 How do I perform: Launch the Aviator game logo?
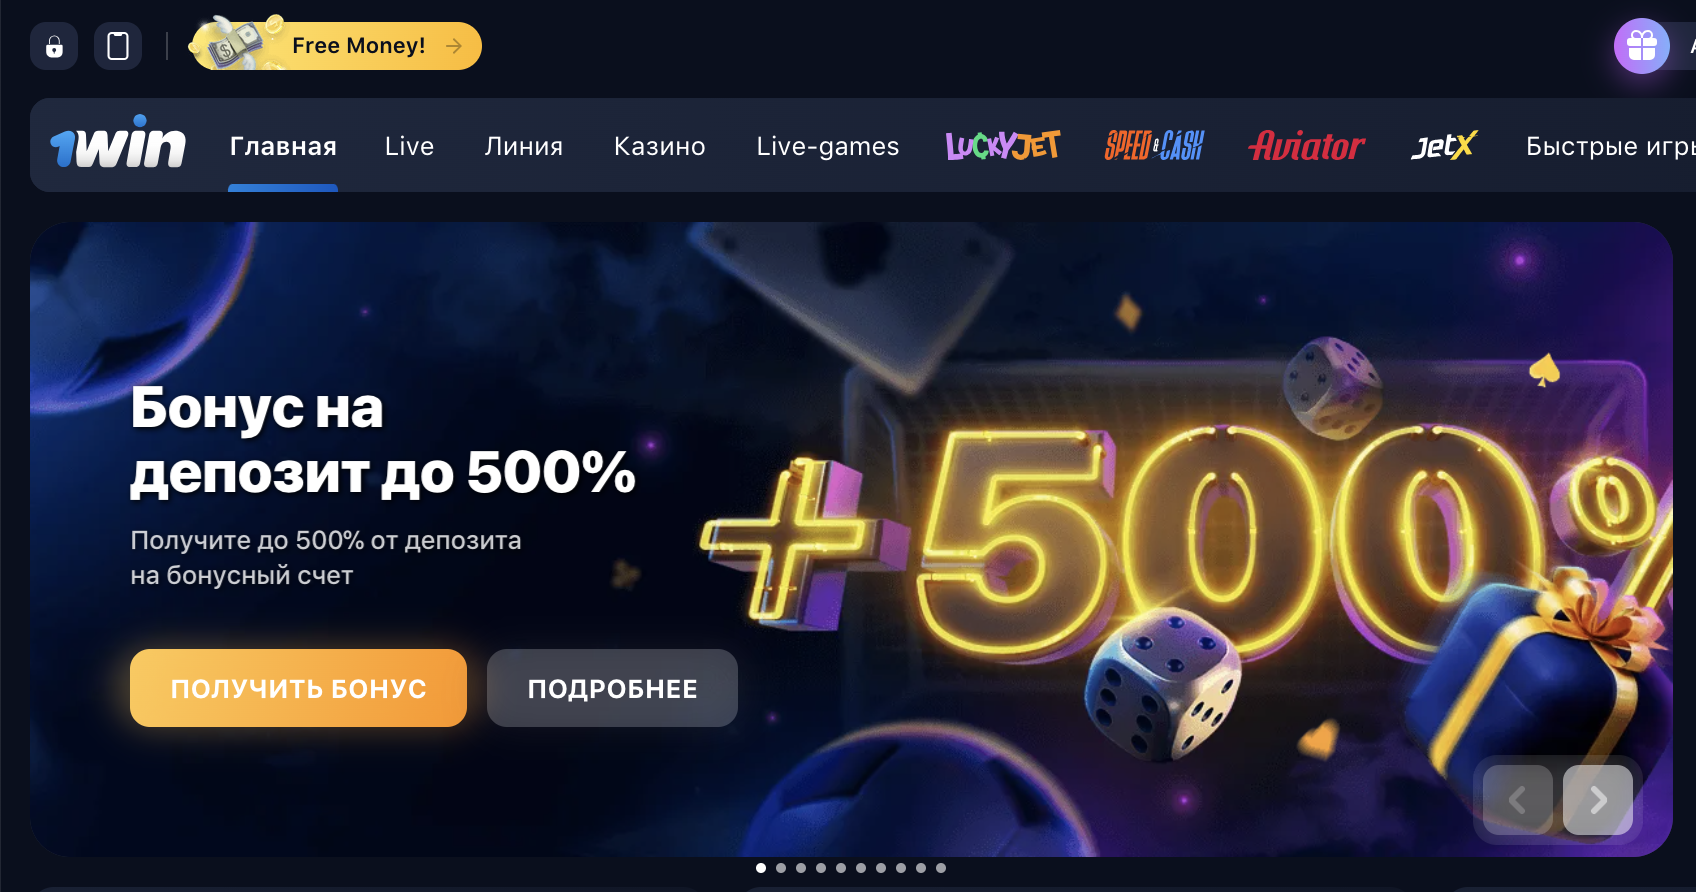pyautogui.click(x=1306, y=146)
